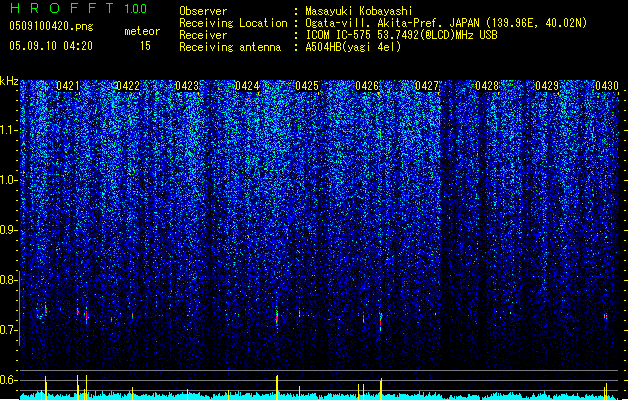Click the 0426 time marker
Screen dimensions: 629x400
click(x=367, y=86)
